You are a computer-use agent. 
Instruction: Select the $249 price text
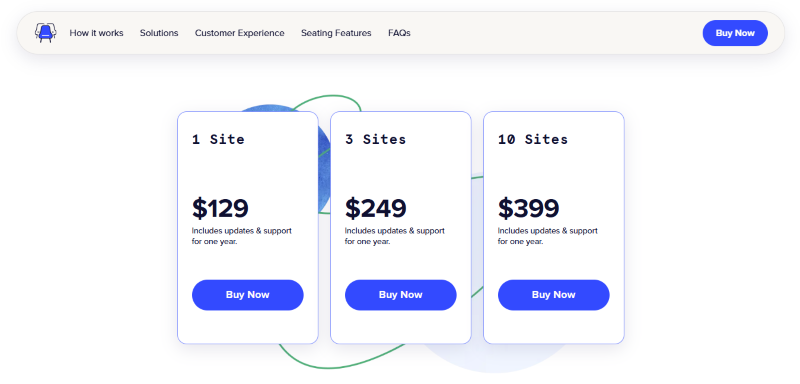click(x=376, y=208)
